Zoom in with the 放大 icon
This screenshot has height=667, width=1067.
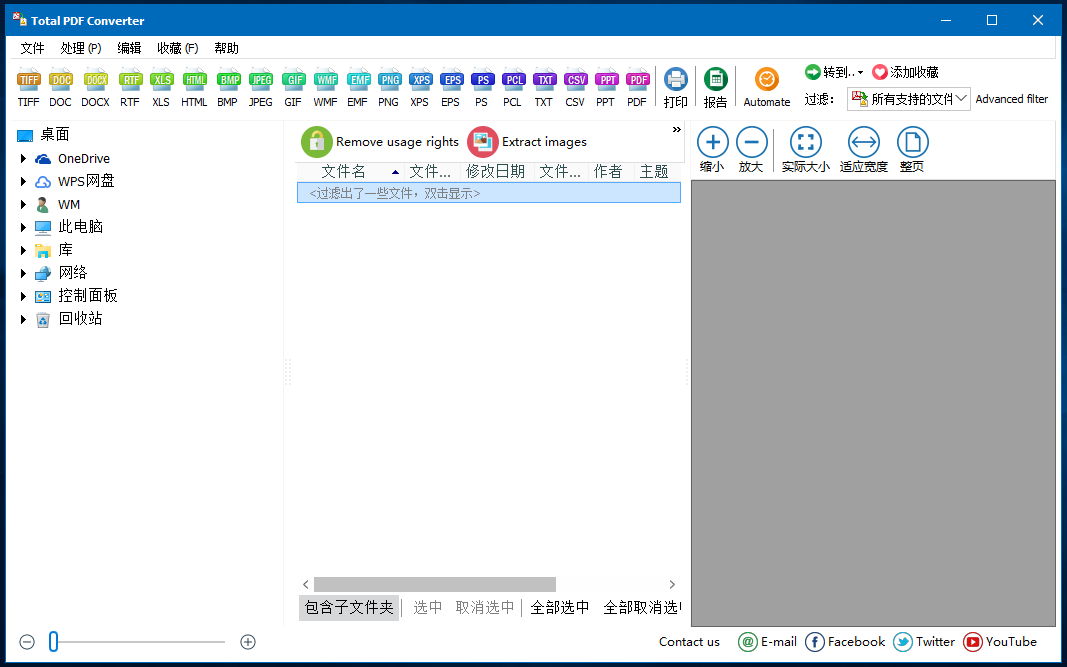point(751,148)
